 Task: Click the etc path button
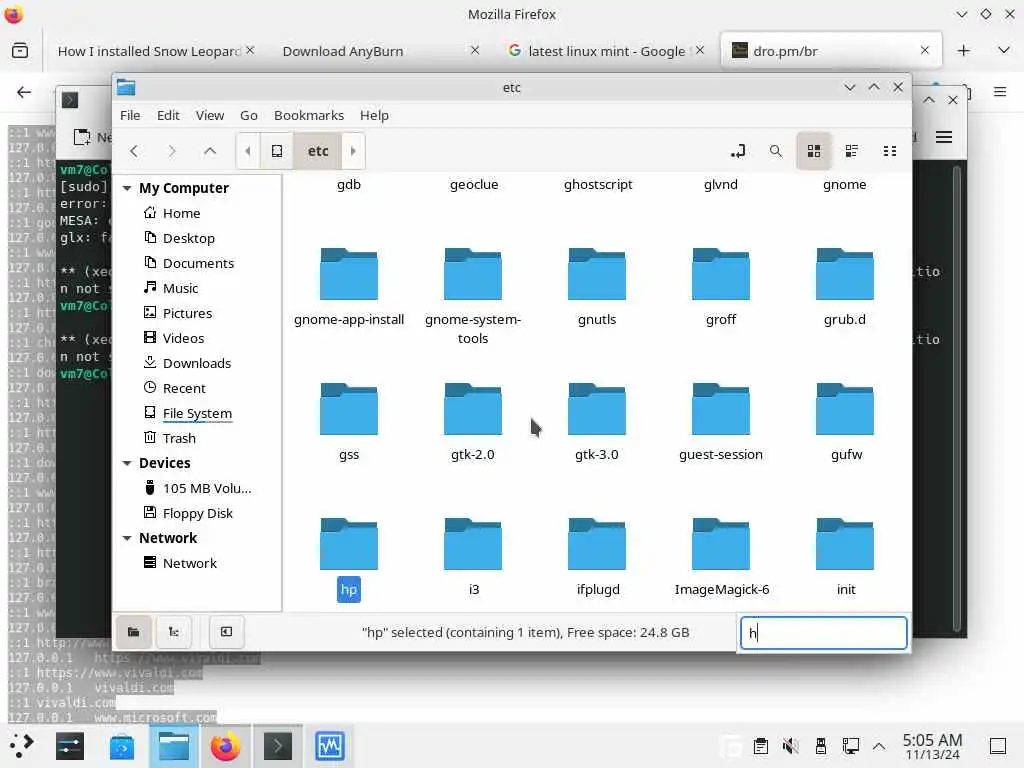(x=318, y=151)
